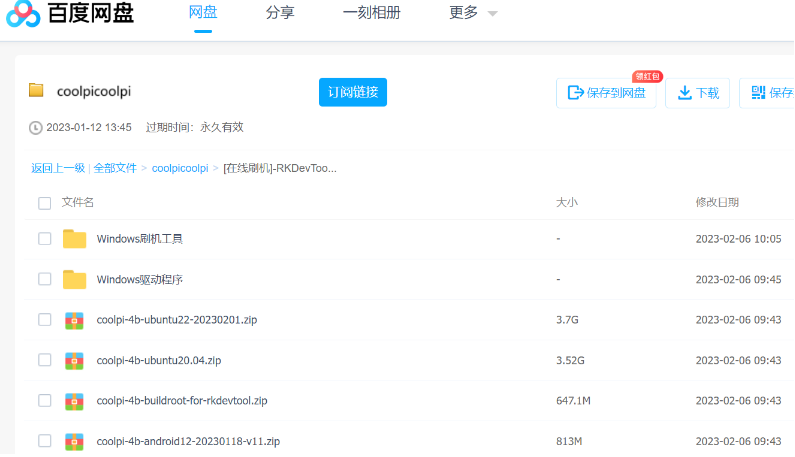Image resolution: width=795 pixels, height=457 pixels.
Task: Open the Windows驱动程序 folder name
Action: [139, 279]
